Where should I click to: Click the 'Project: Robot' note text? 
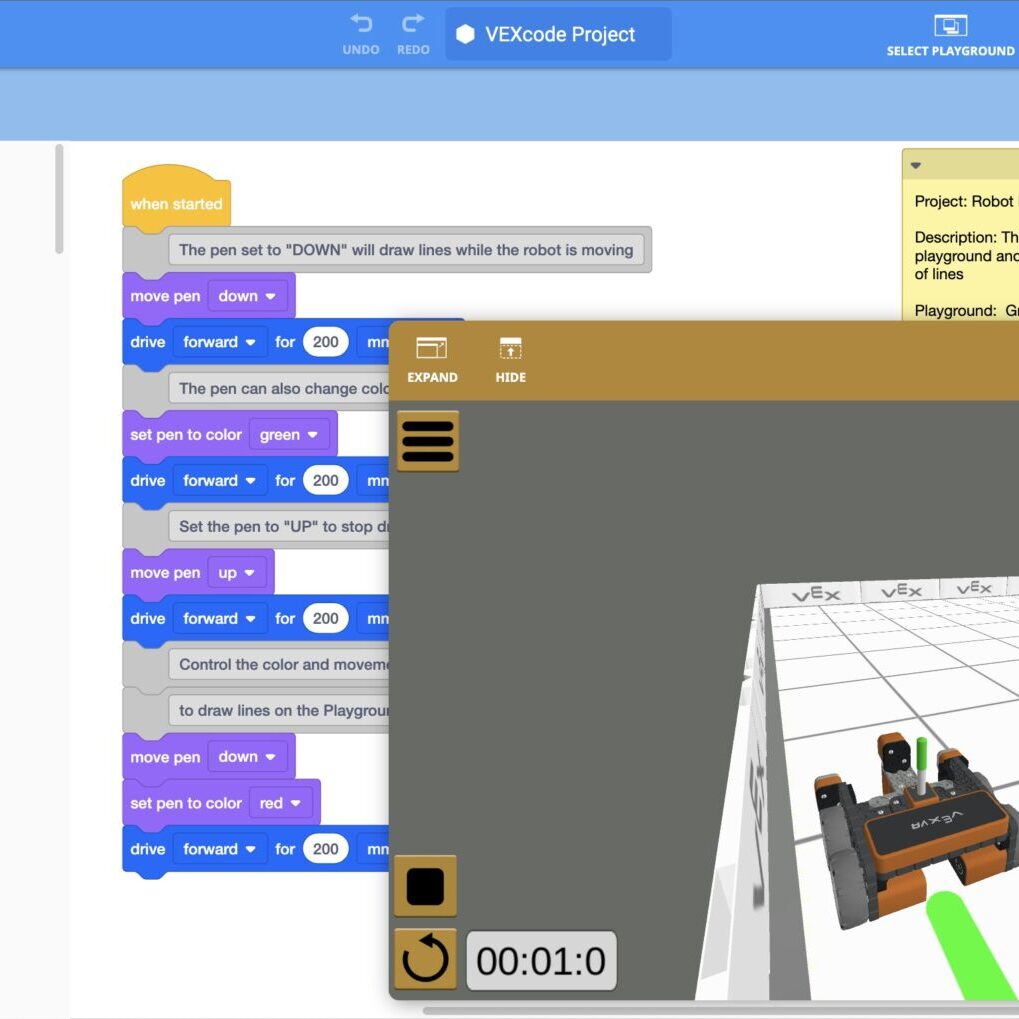point(964,201)
